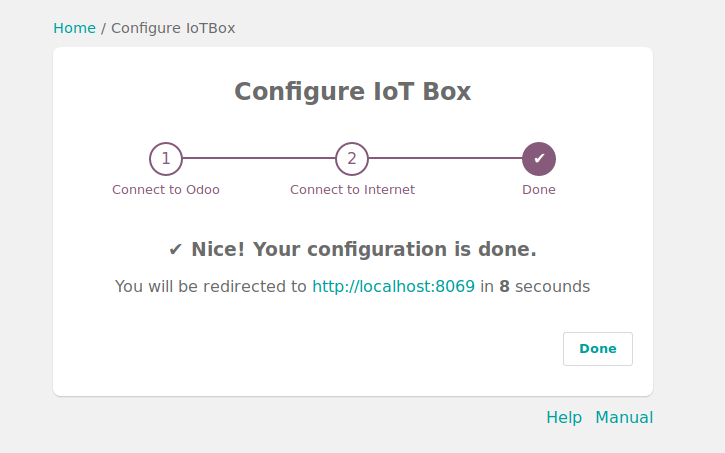Select the step 1 circle

166,158
